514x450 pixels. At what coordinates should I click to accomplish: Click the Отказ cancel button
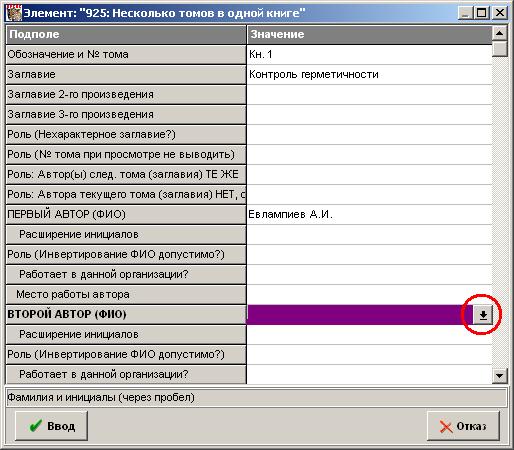tap(463, 426)
